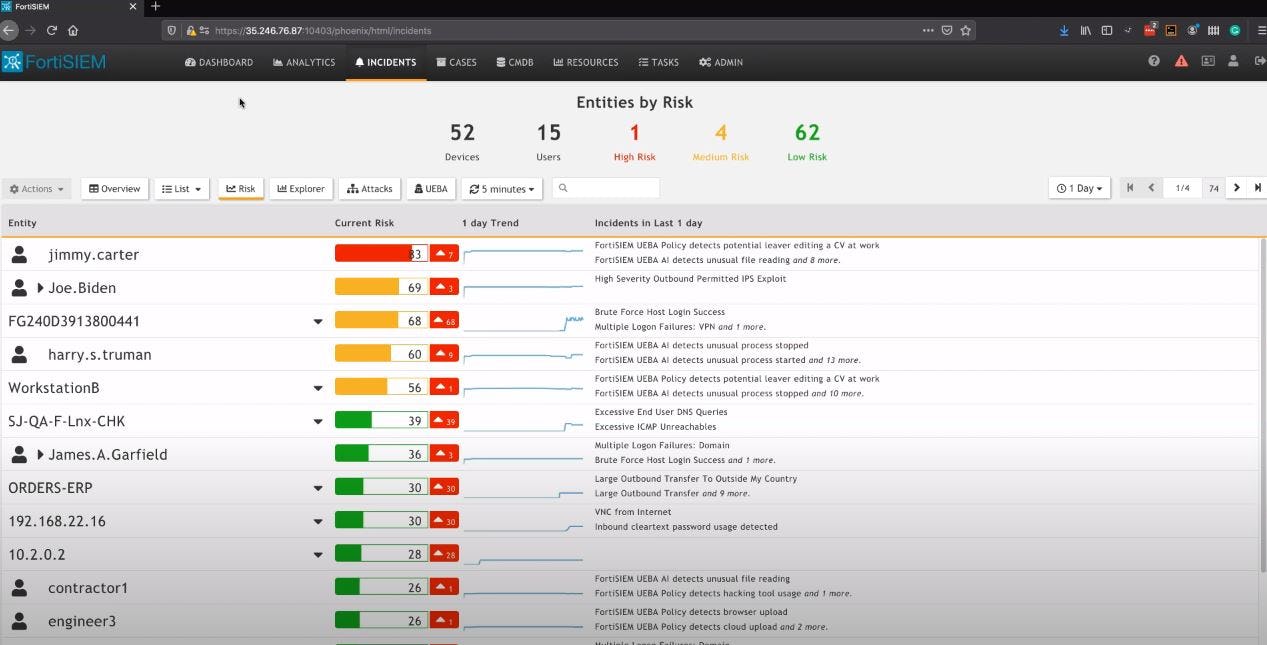Expand the Joe.Biden entity details
Viewport: 1267px width, 645px height.
pos(40,287)
